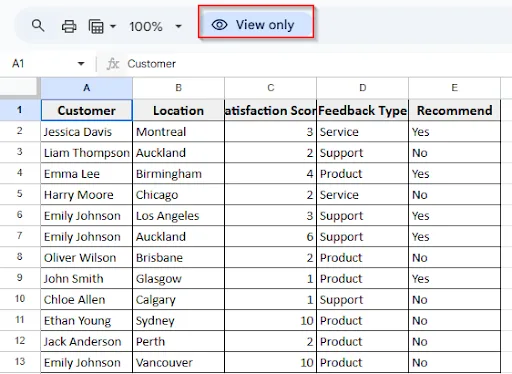Select column E header

coord(455,88)
